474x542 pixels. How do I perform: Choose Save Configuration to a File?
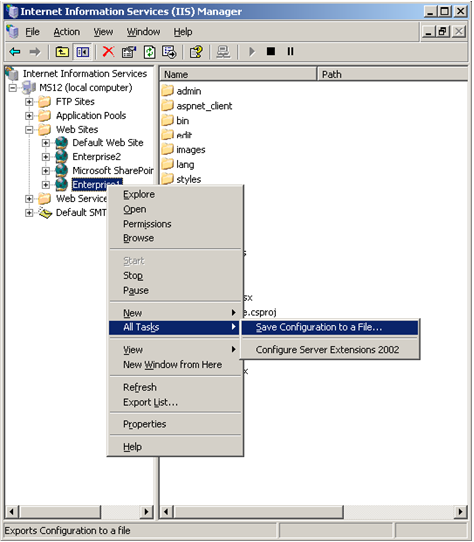[330, 327]
